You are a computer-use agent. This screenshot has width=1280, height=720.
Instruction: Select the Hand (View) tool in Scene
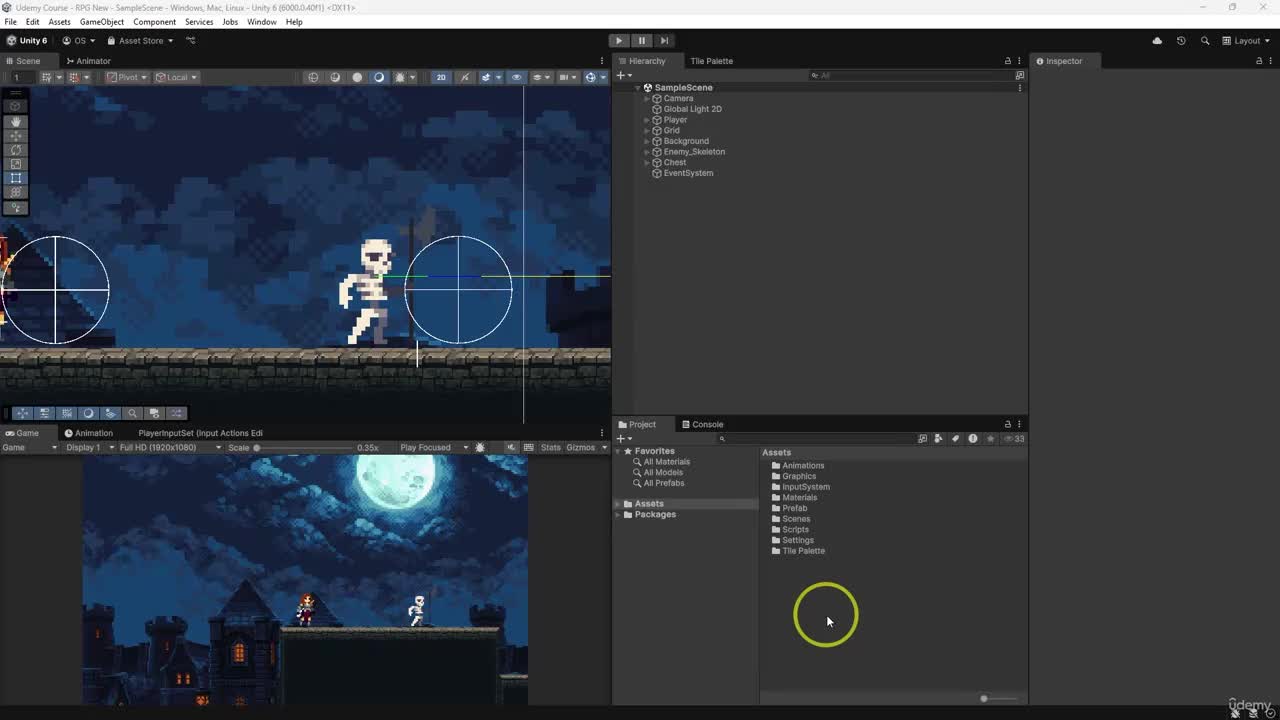pos(16,121)
